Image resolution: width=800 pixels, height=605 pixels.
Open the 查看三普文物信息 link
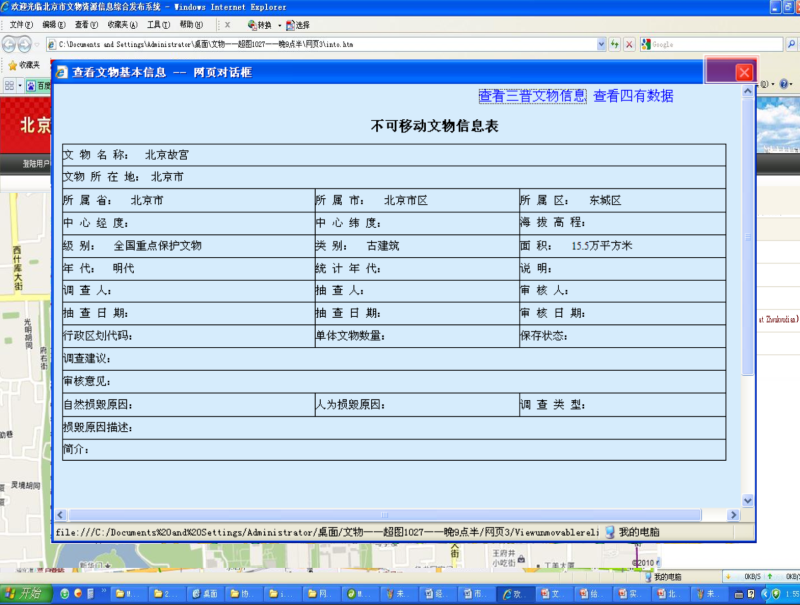(x=532, y=96)
